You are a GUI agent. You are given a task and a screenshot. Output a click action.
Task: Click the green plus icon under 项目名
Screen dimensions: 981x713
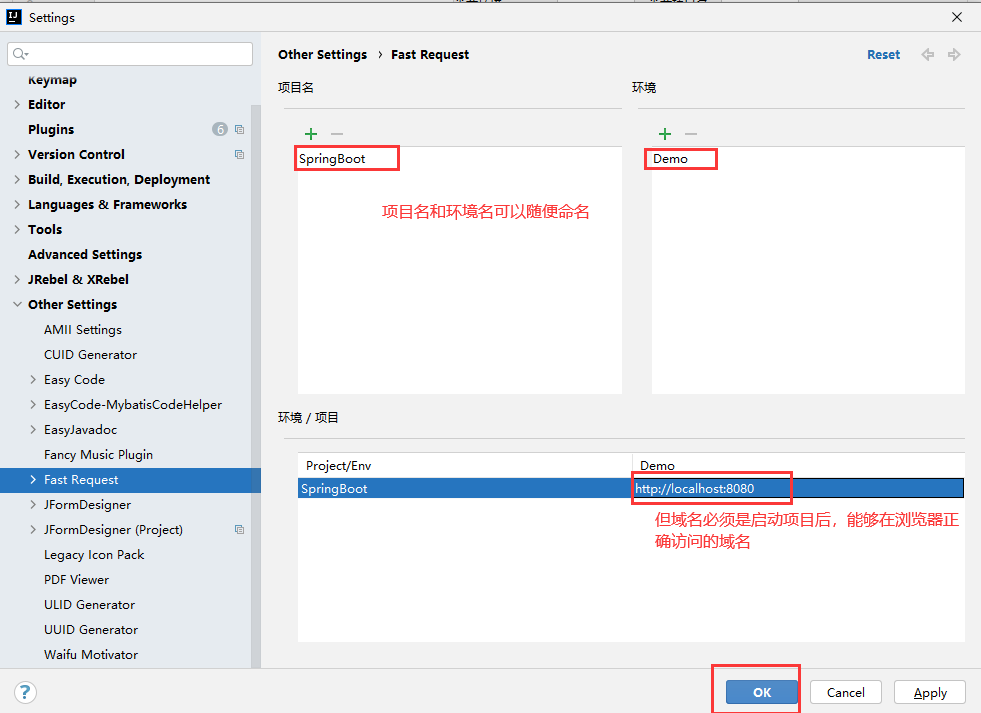pos(311,133)
